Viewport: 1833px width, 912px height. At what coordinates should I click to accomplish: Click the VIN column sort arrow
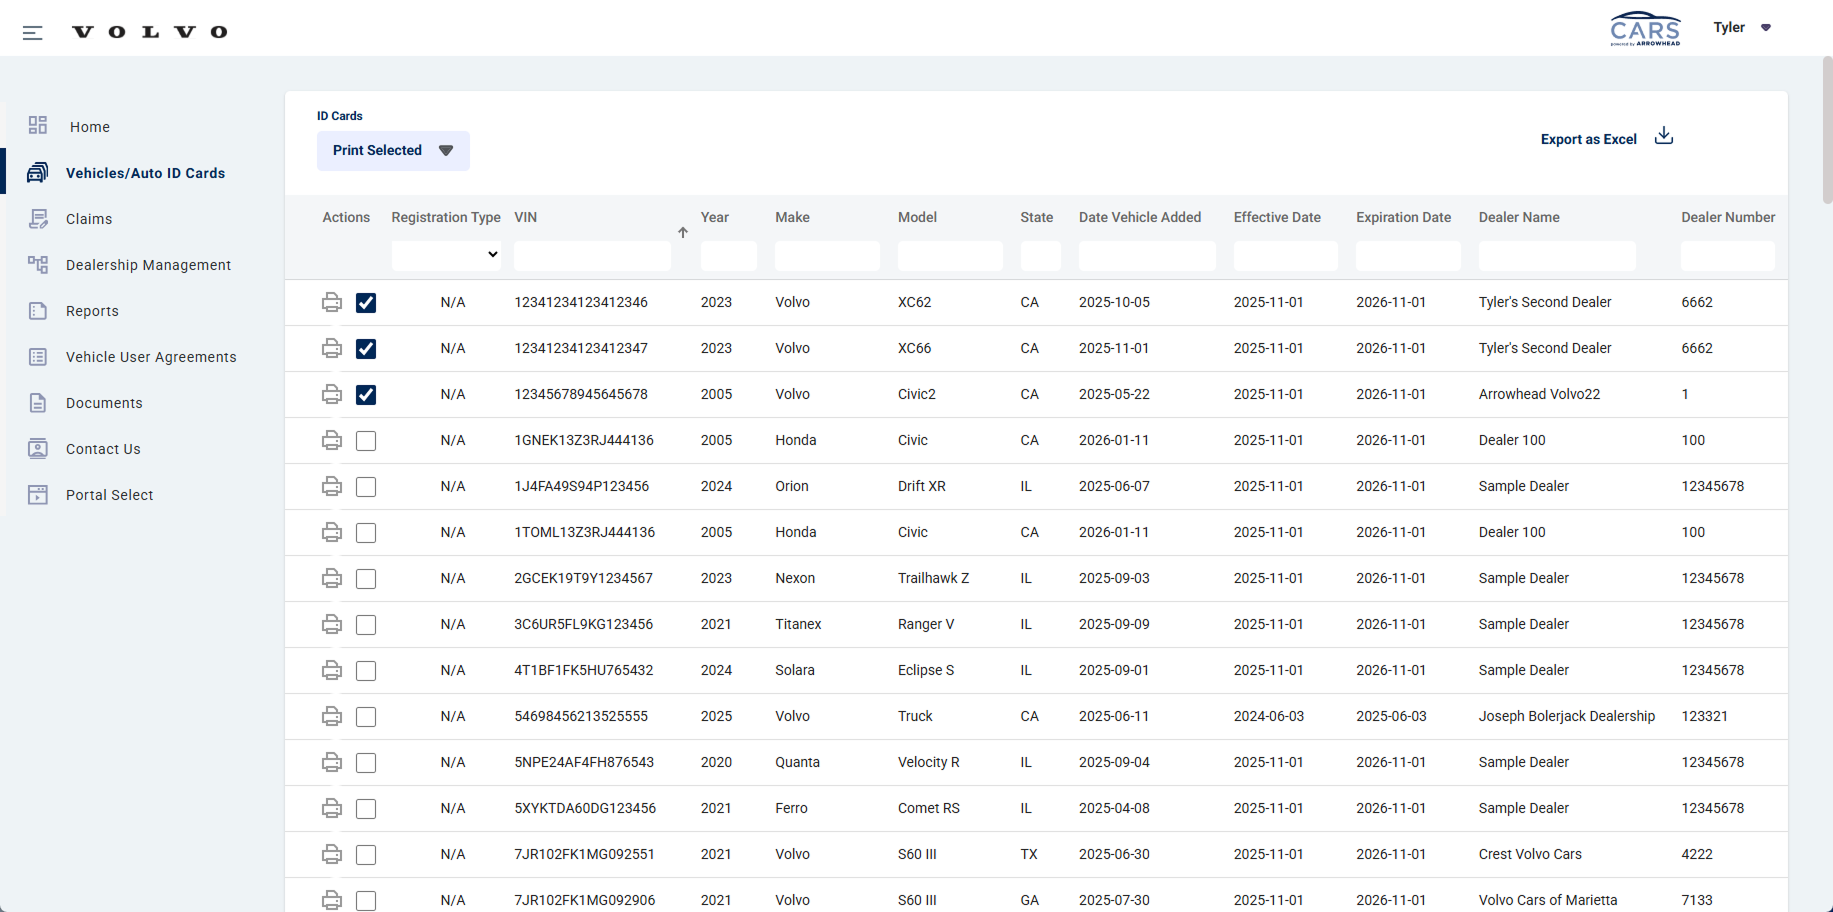683,233
